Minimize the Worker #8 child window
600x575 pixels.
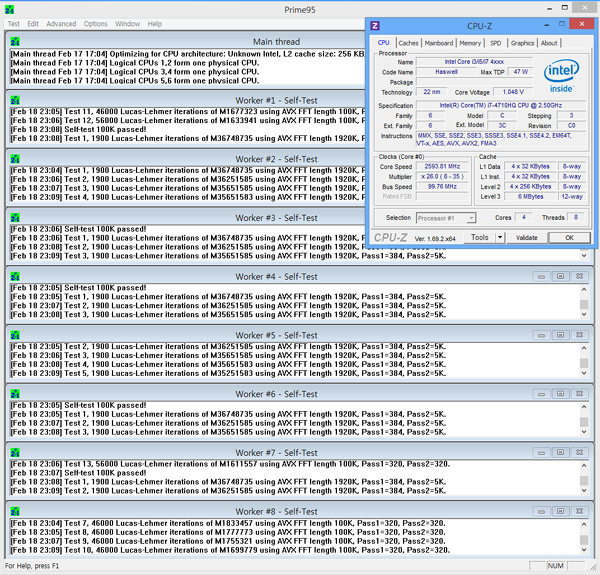pyautogui.click(x=541, y=511)
